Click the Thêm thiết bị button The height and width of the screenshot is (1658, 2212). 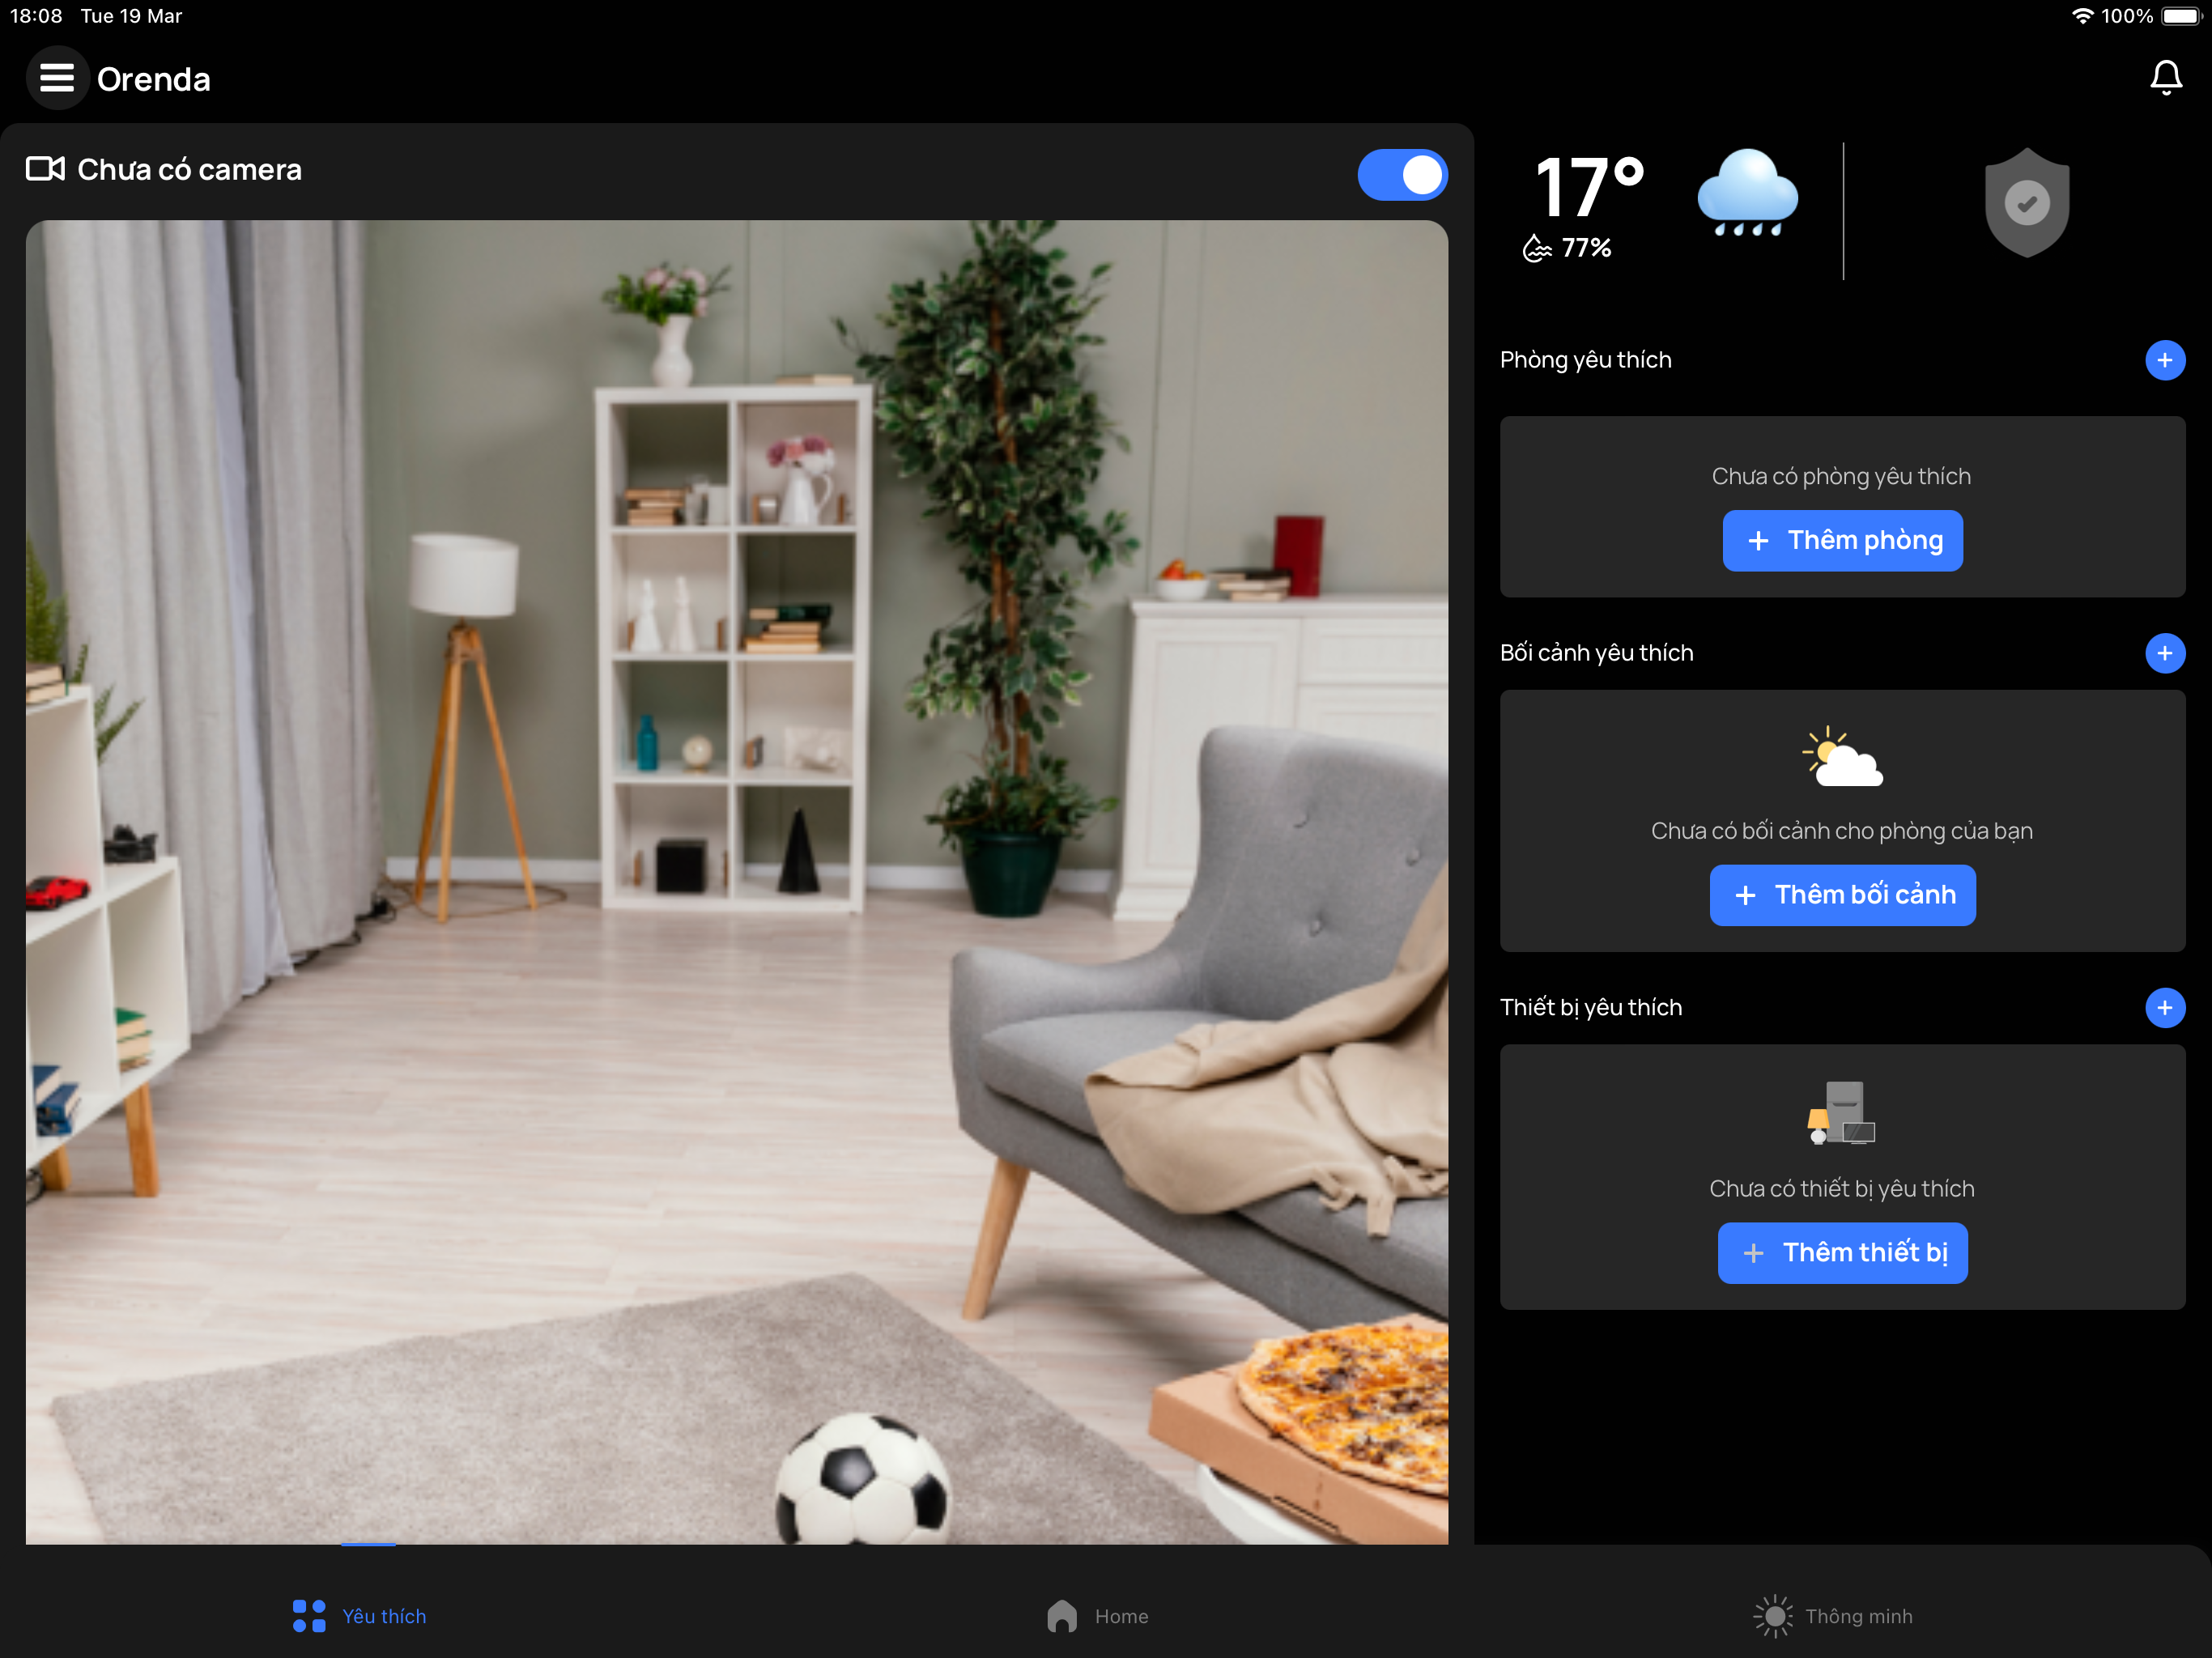click(1842, 1253)
